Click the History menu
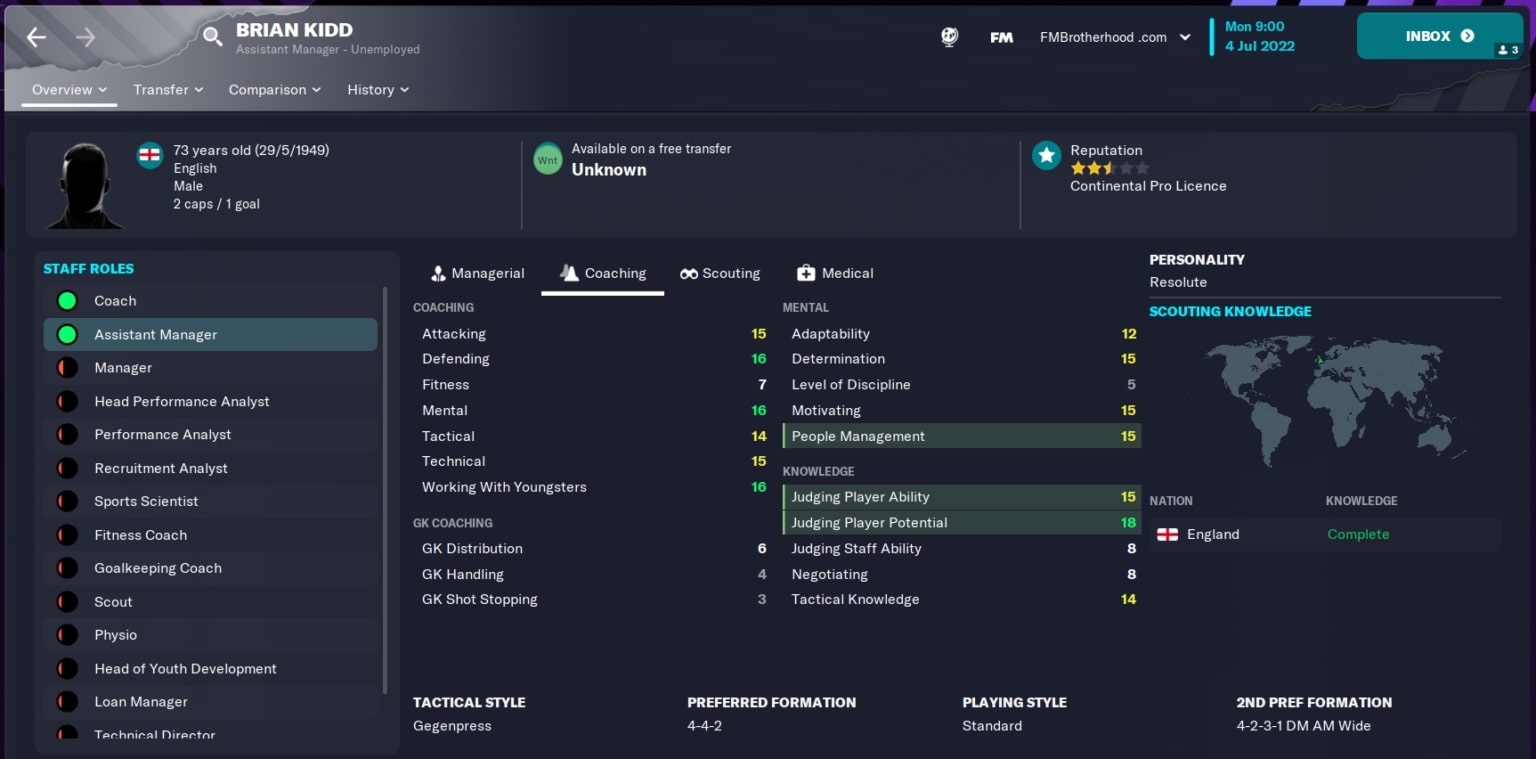This screenshot has width=1536, height=759. pos(378,90)
